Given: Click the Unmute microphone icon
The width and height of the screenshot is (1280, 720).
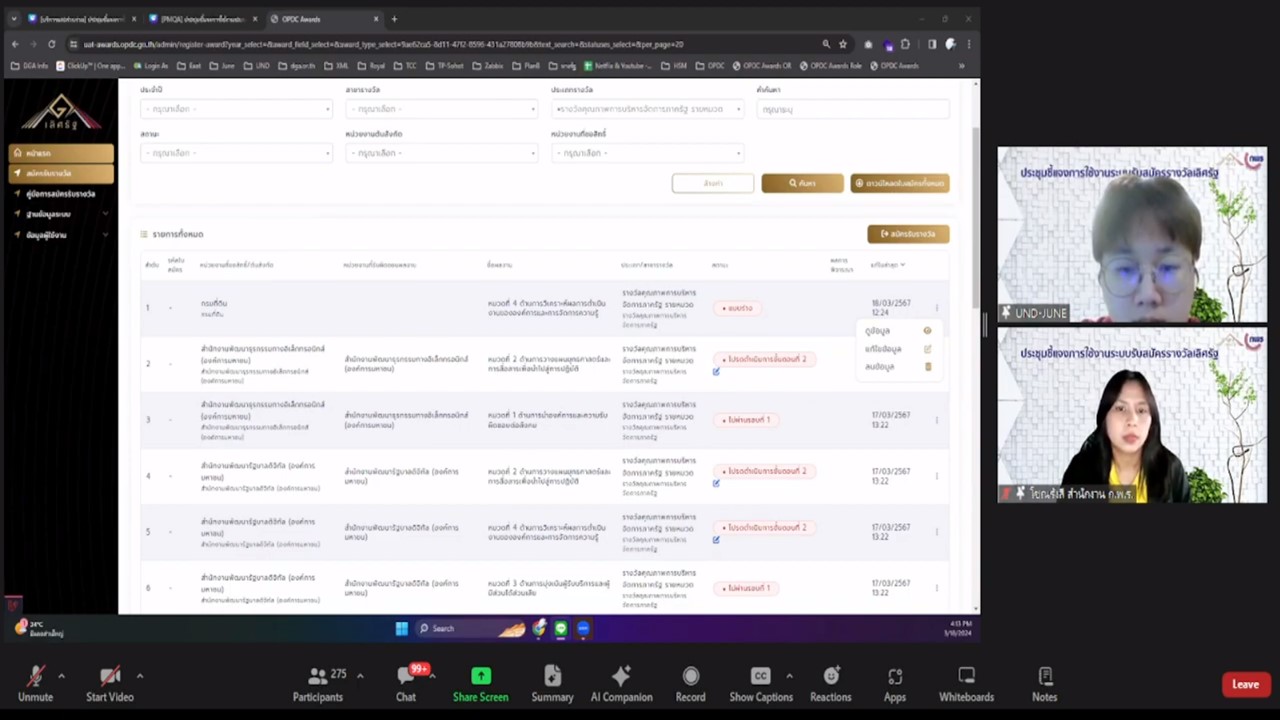Looking at the screenshot, I should [x=35, y=677].
